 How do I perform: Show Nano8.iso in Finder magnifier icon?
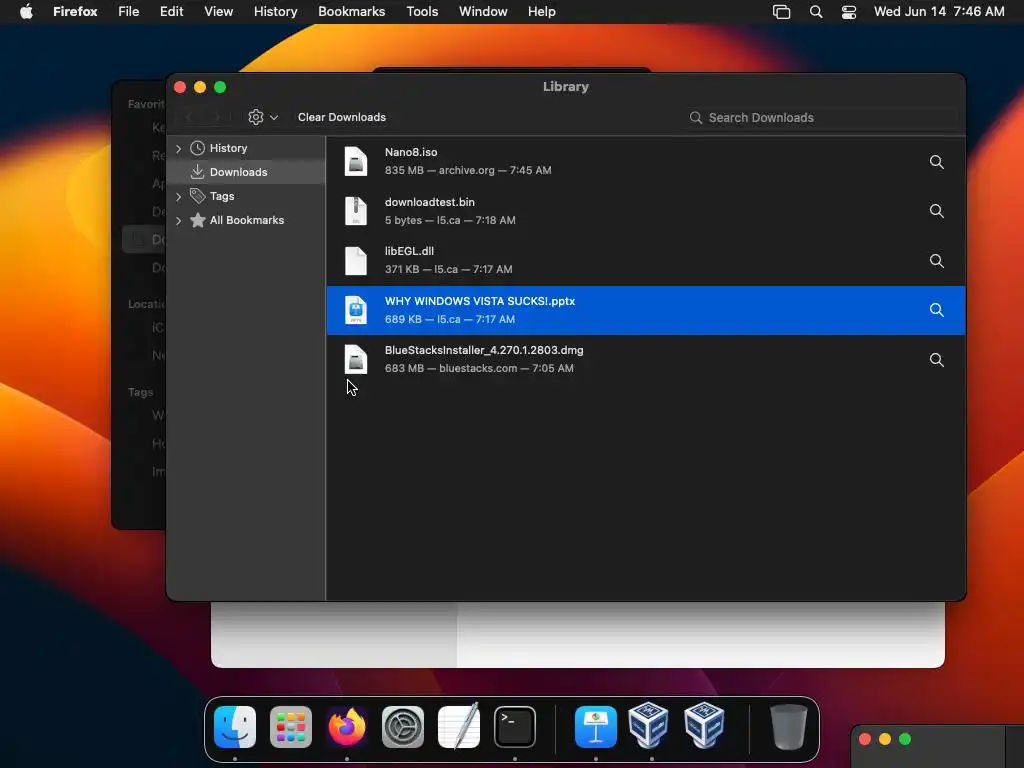click(936, 162)
